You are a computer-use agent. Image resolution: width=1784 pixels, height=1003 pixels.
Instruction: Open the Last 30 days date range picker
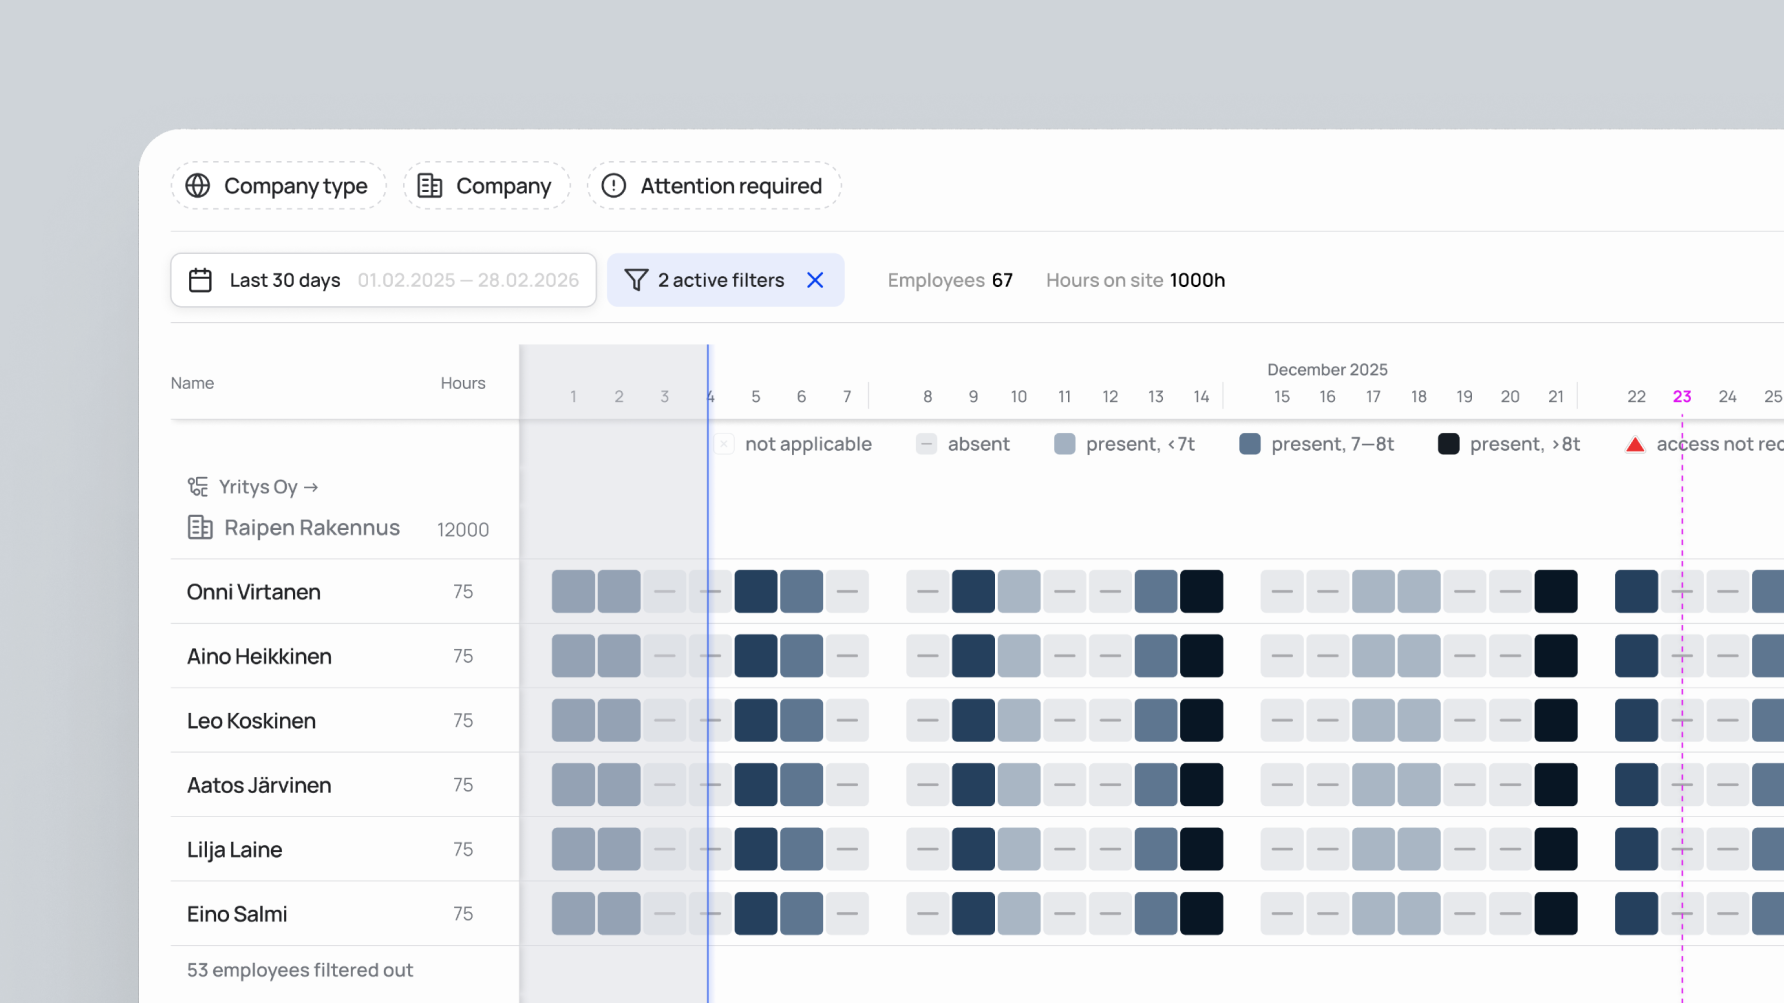click(x=383, y=280)
